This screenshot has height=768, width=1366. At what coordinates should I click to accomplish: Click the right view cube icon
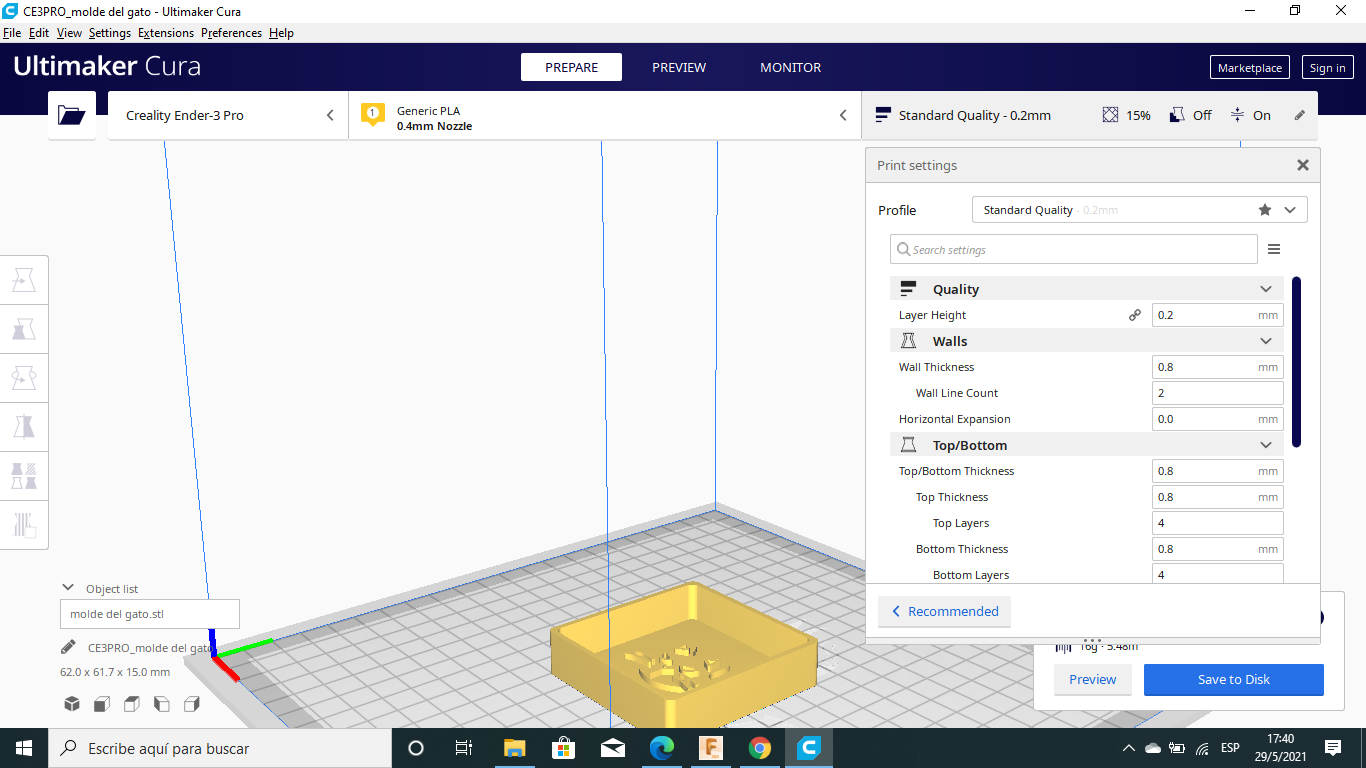point(191,704)
